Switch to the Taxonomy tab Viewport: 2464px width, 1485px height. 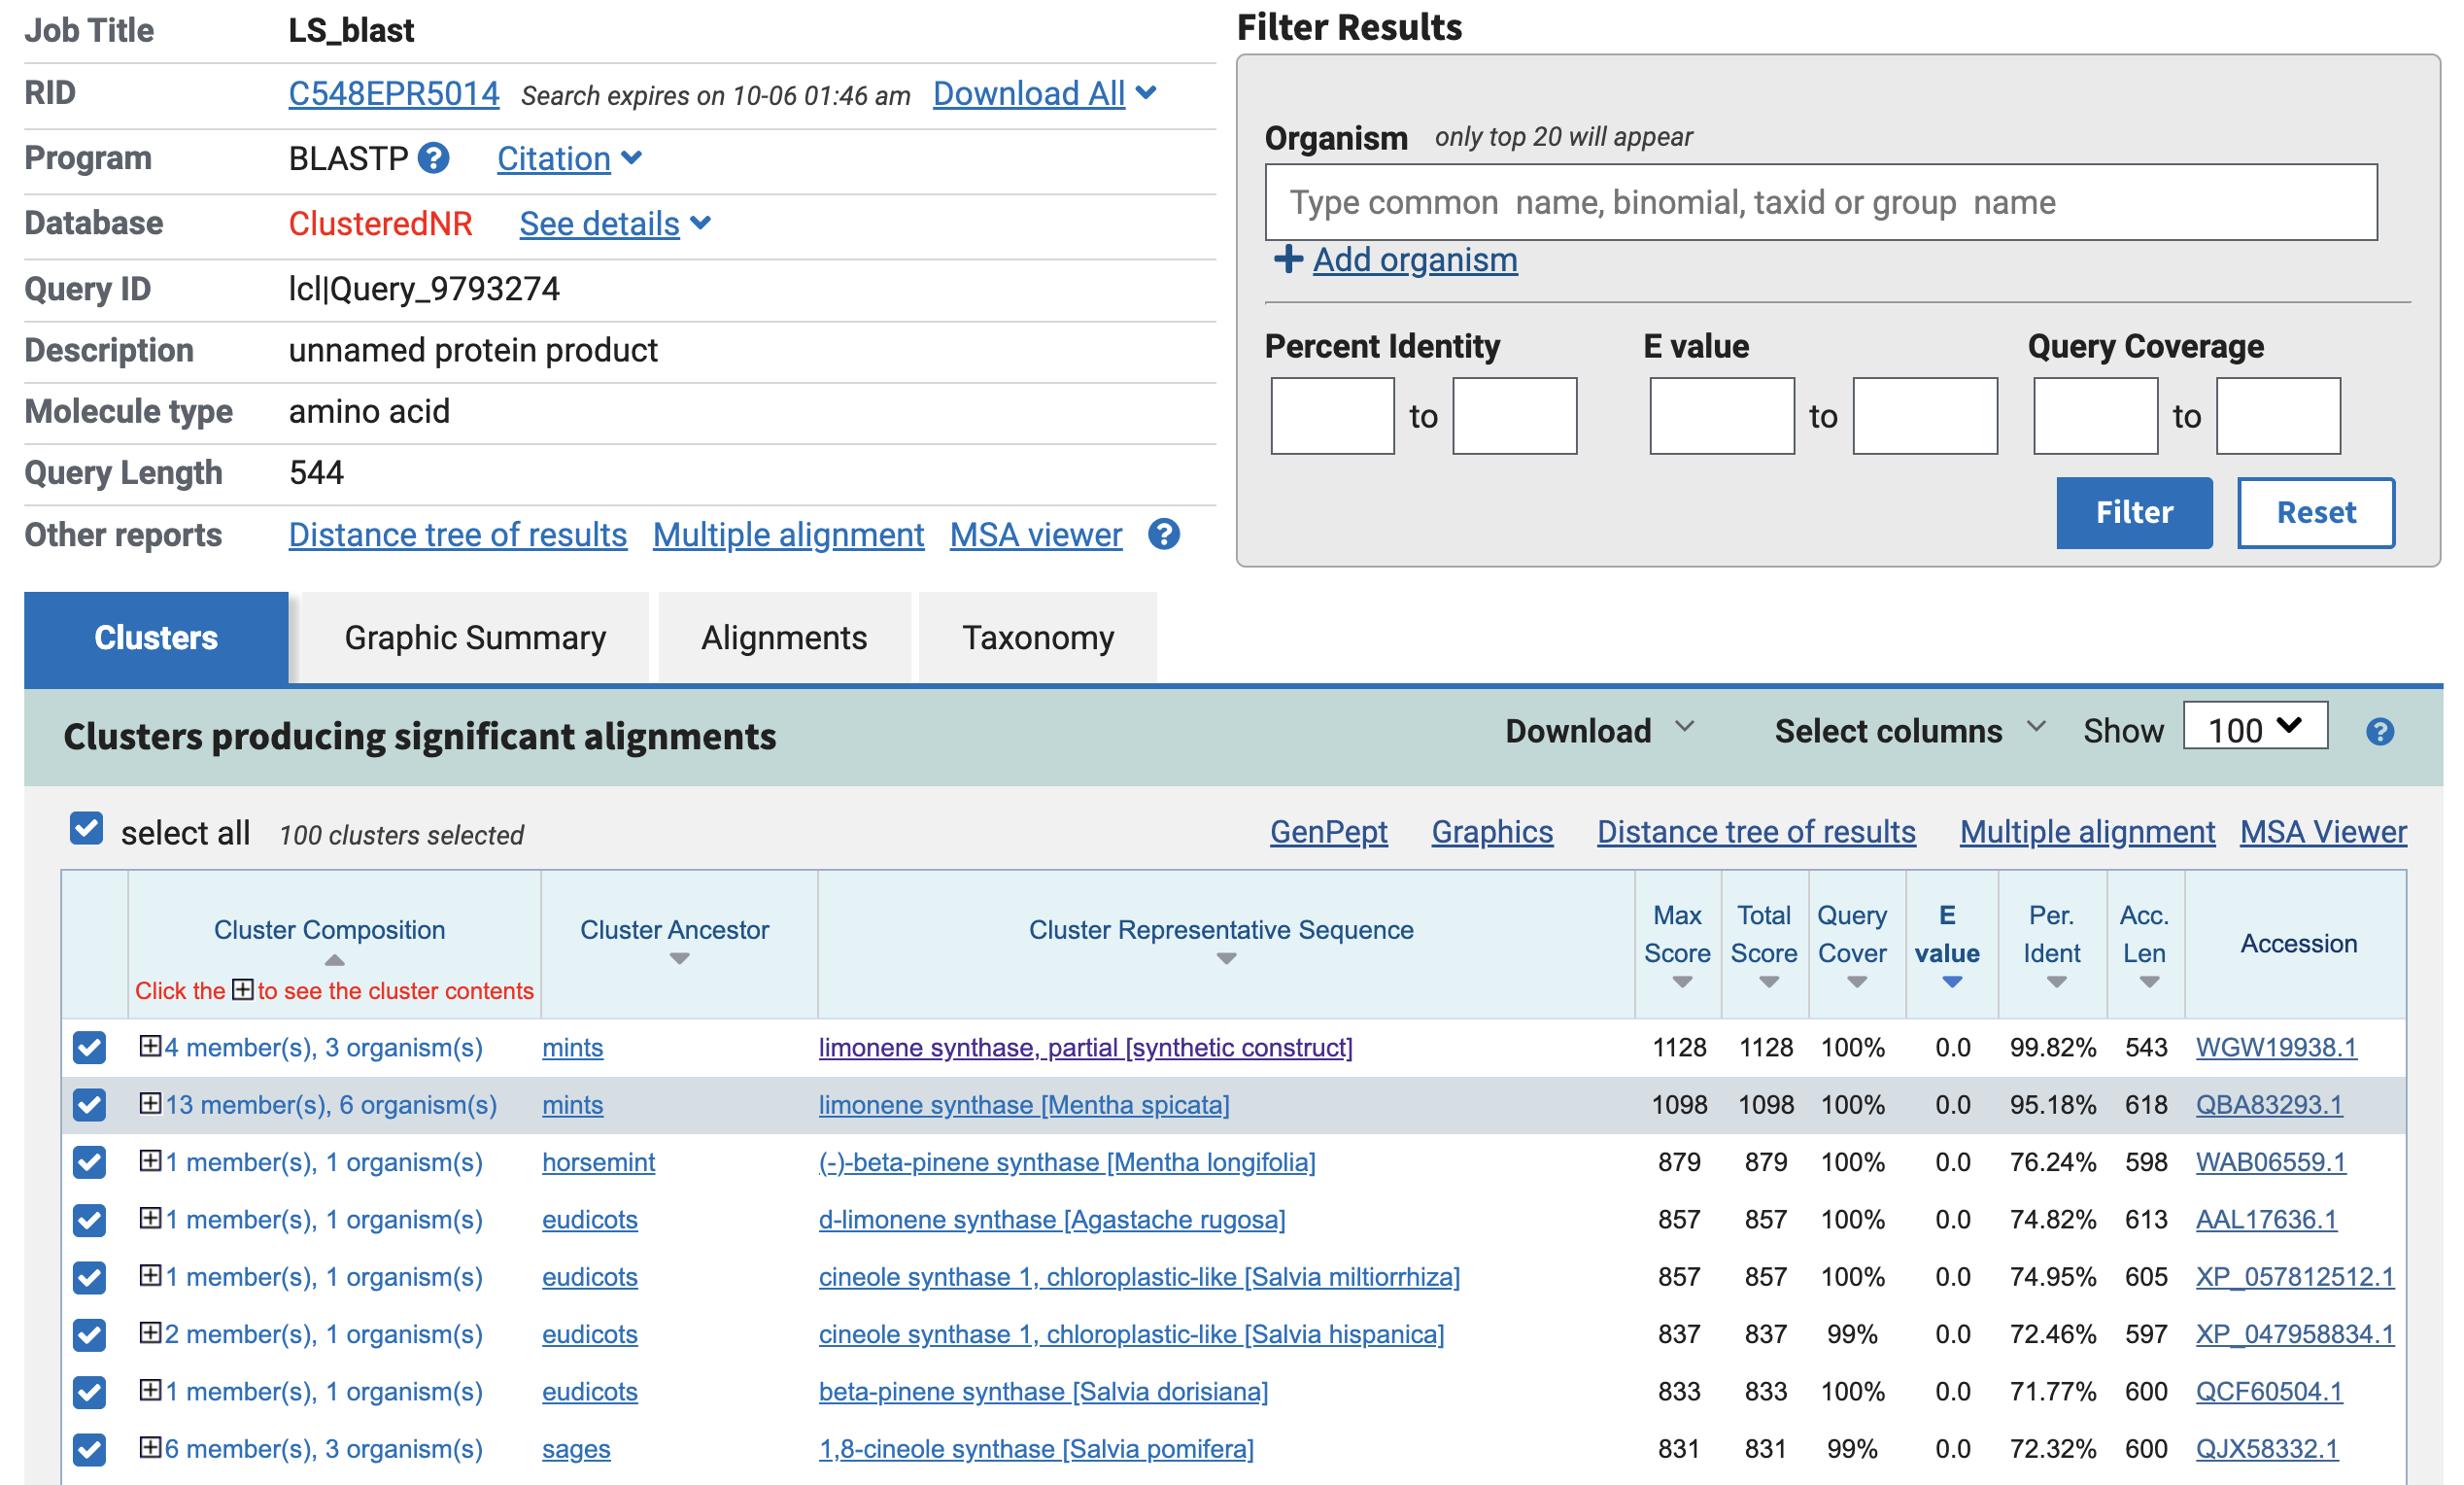[x=1037, y=637]
